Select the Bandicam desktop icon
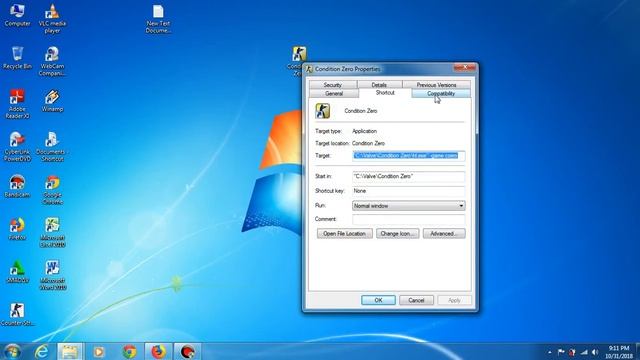The height and width of the screenshot is (360, 640). tap(17, 187)
